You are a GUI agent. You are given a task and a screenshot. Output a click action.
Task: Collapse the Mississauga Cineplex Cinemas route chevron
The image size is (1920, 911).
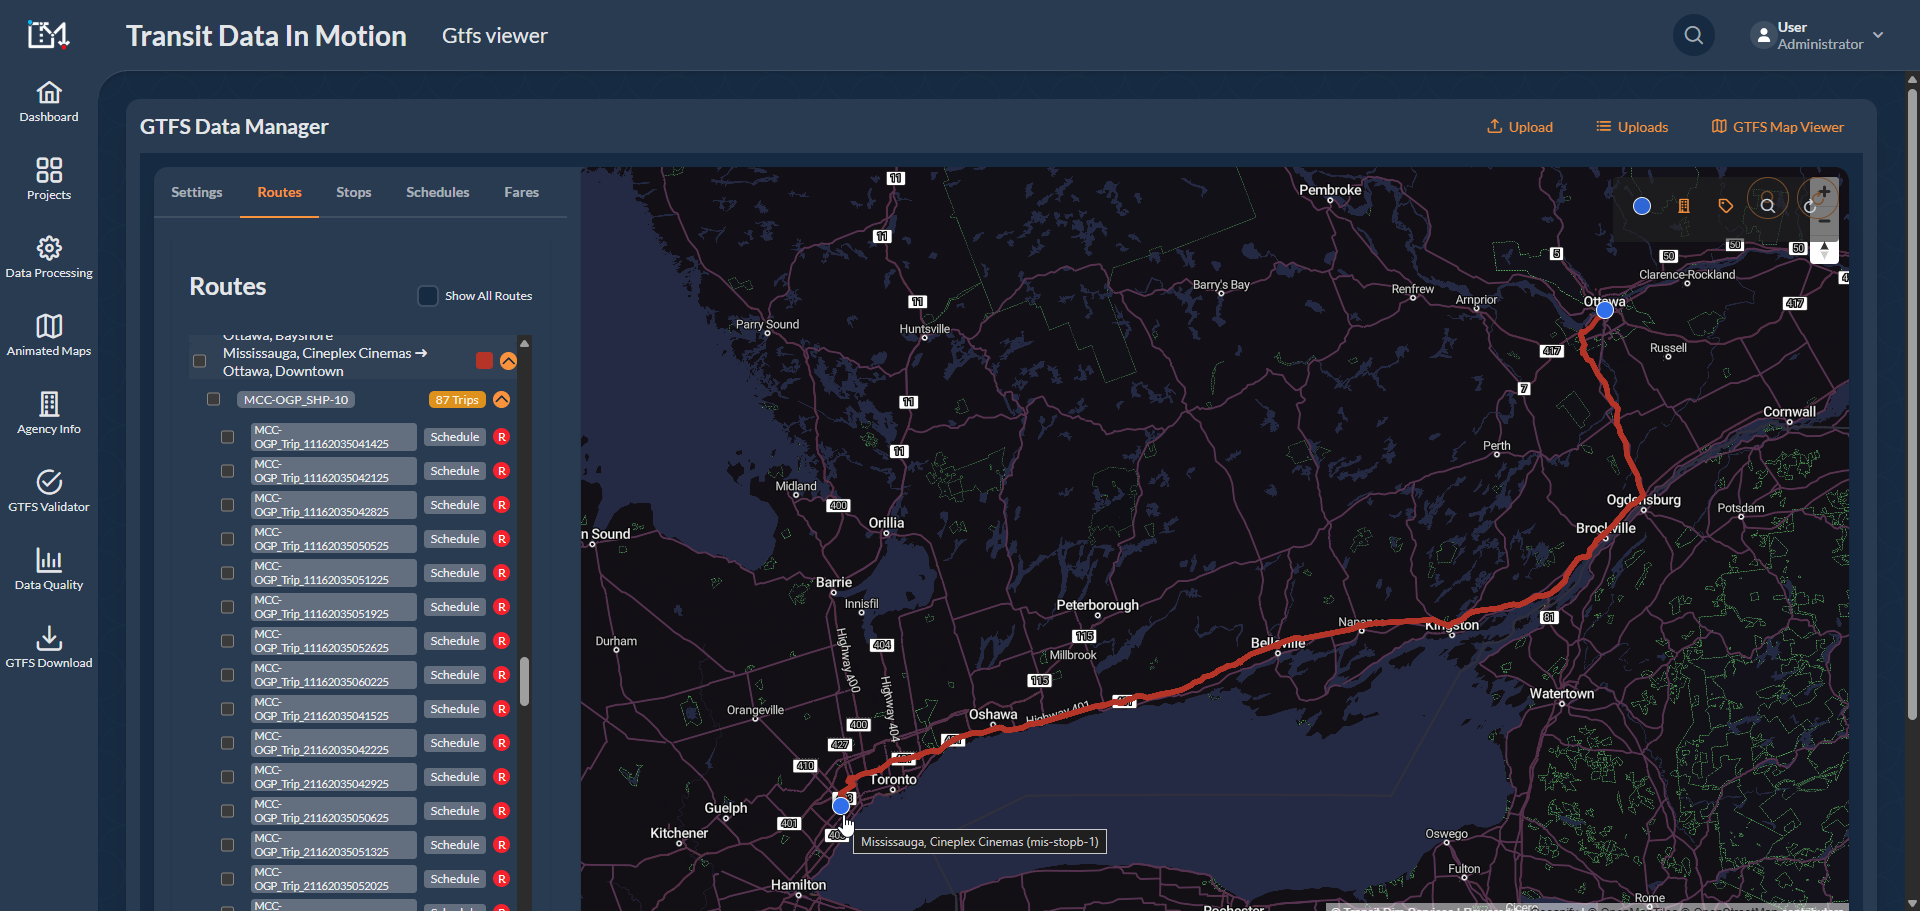[x=509, y=361]
